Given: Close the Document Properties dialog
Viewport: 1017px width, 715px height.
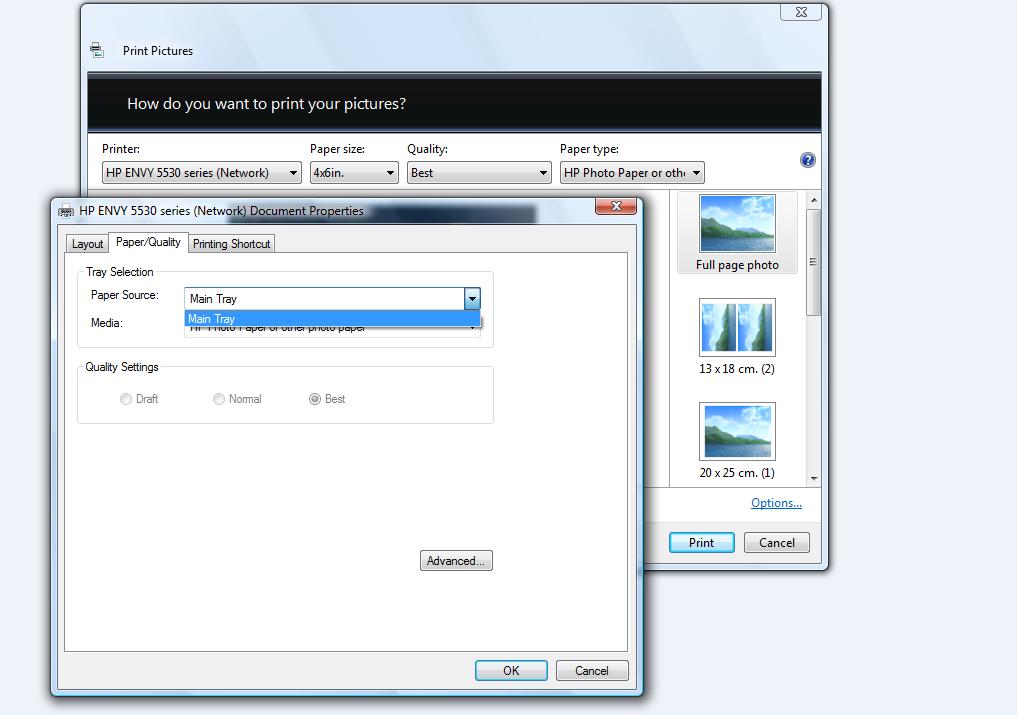Looking at the screenshot, I should click(616, 206).
